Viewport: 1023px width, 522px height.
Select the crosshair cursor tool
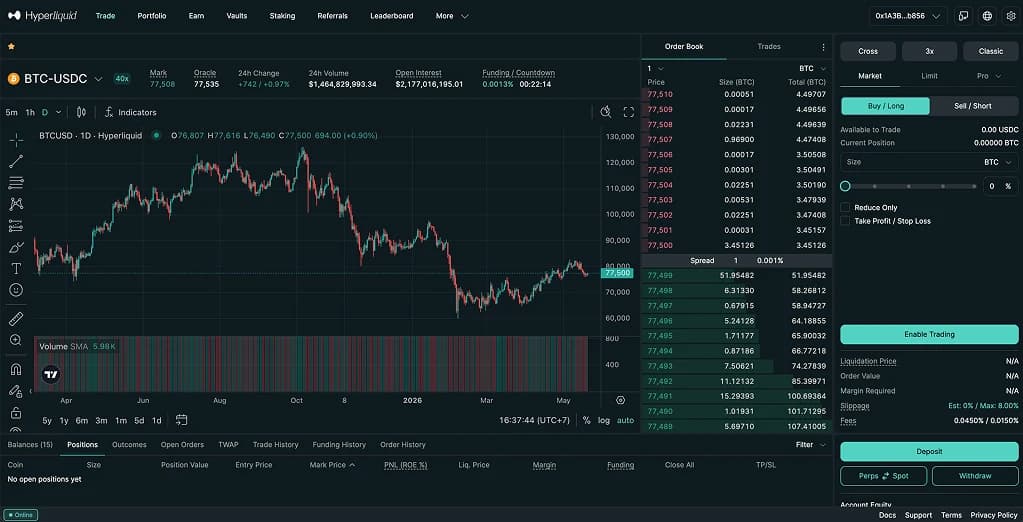16,140
